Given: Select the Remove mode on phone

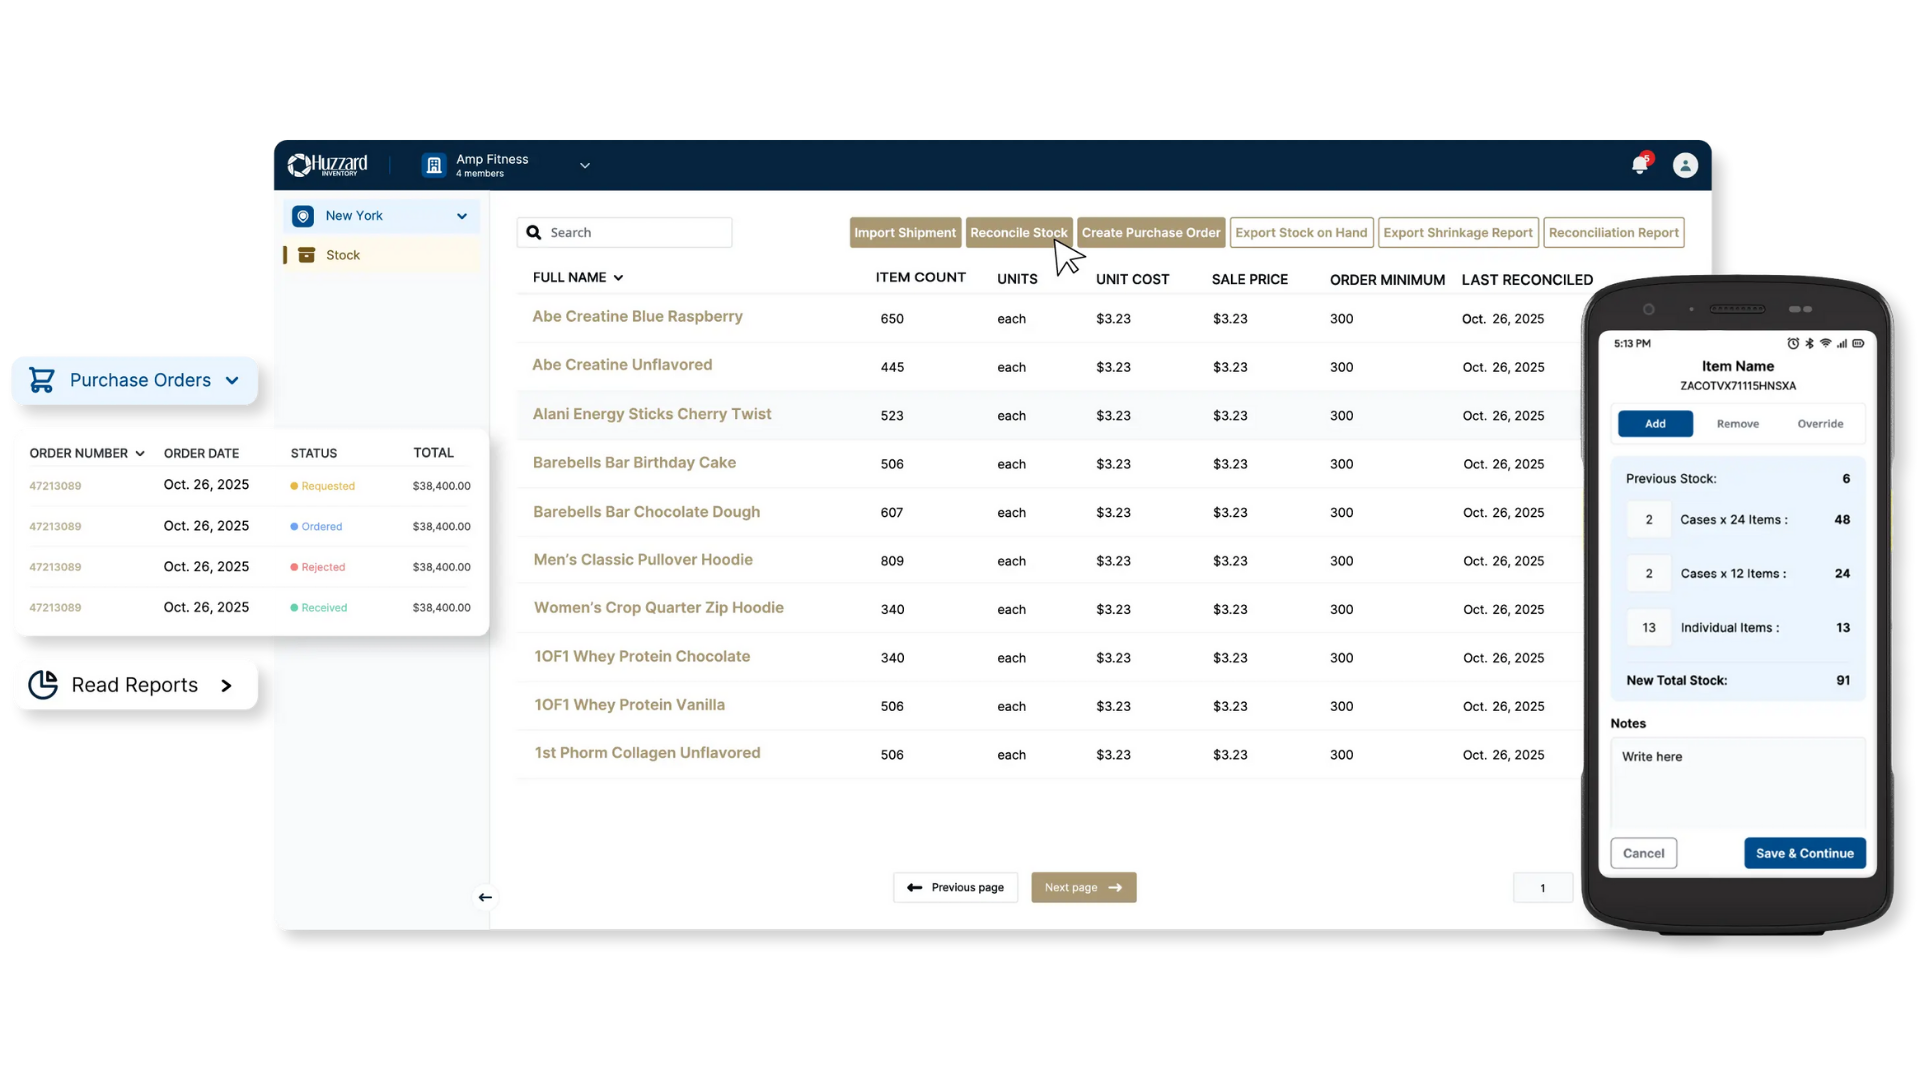Looking at the screenshot, I should click(1737, 424).
